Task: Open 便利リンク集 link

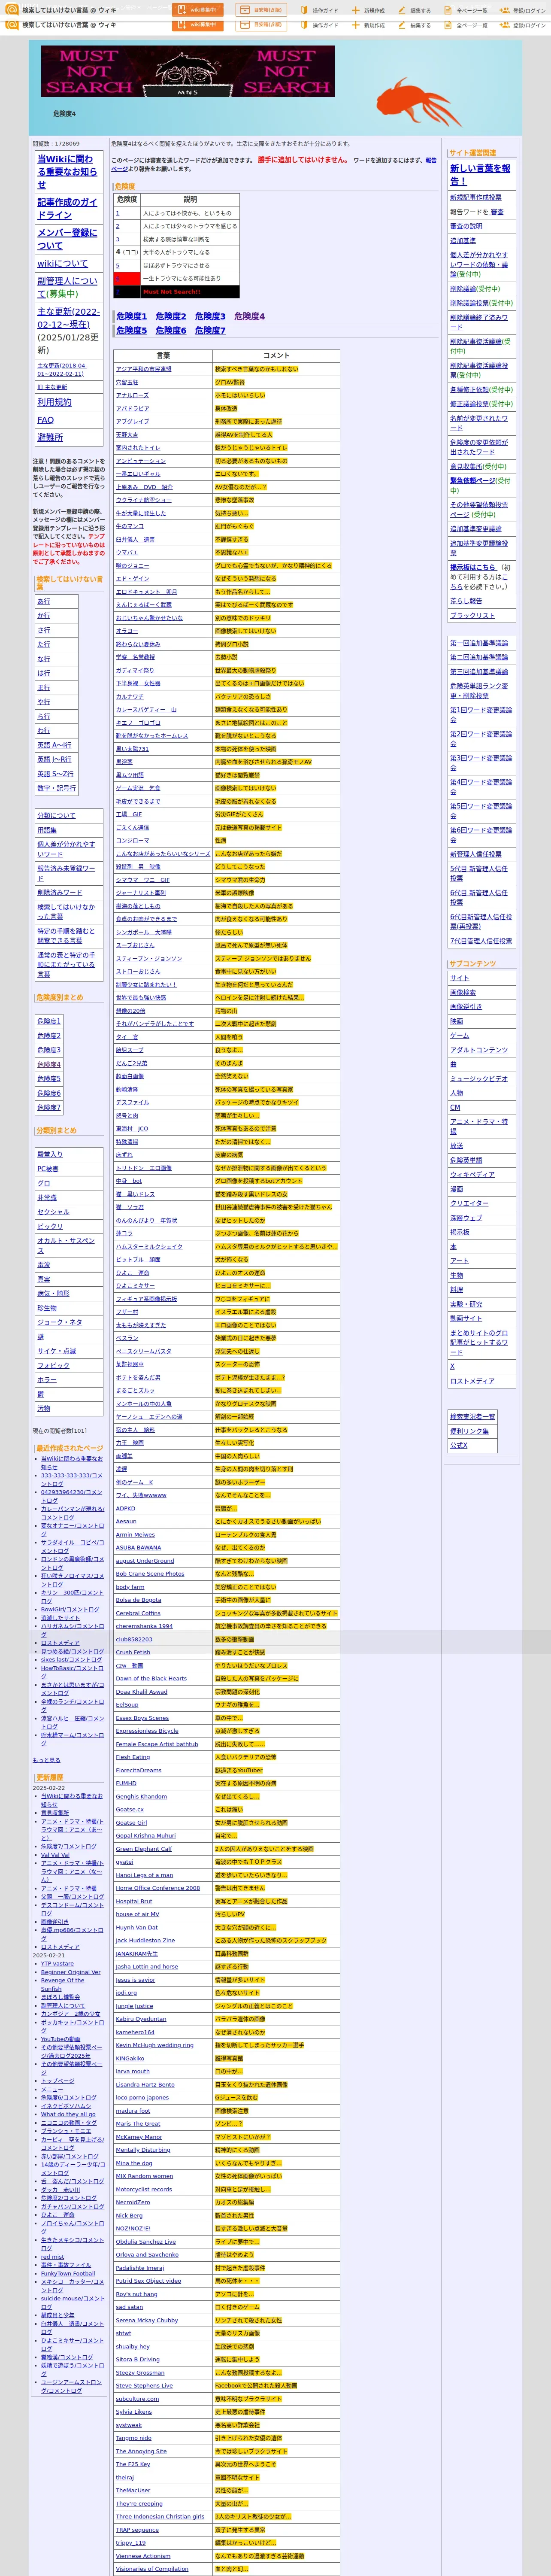Action: (x=469, y=1431)
